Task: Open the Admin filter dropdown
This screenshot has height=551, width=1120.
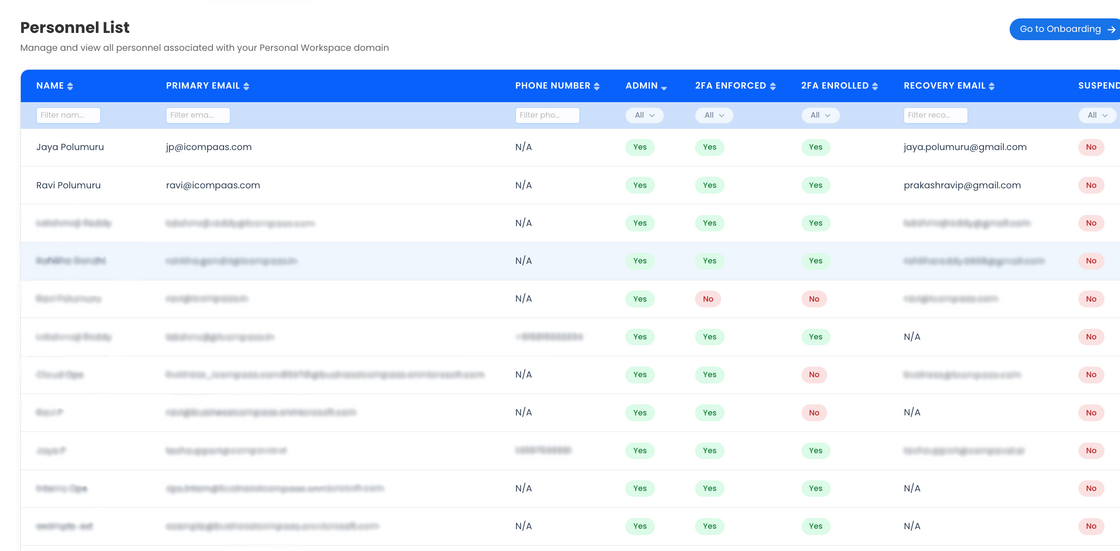Action: tap(645, 116)
